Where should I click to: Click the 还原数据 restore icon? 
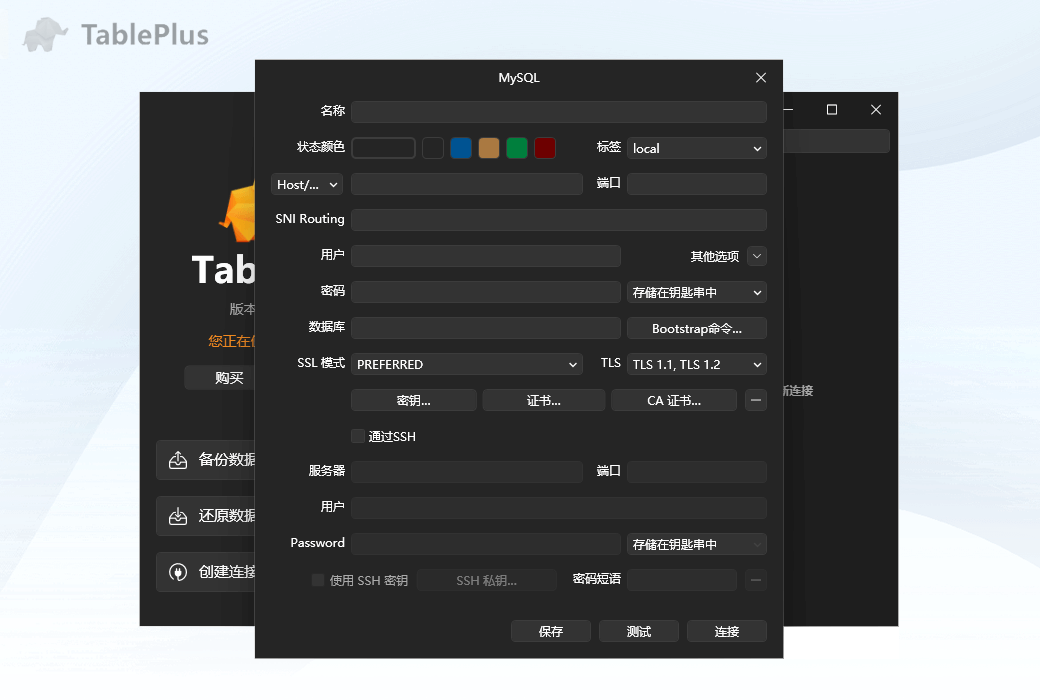click(180, 516)
